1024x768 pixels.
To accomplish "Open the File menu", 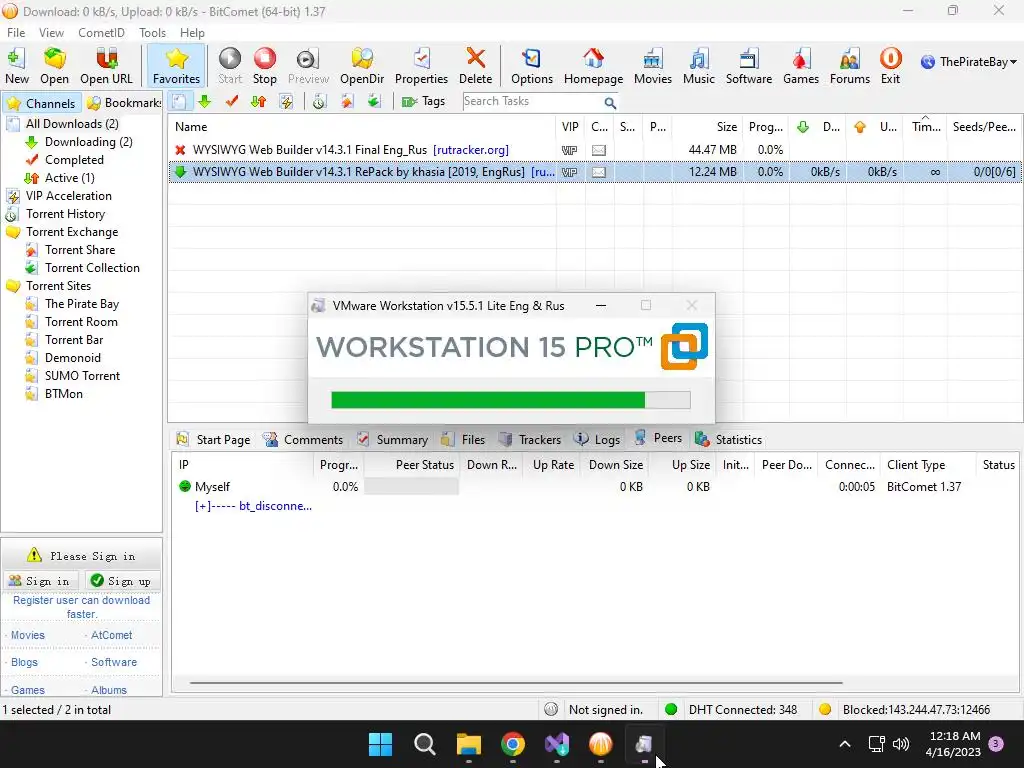I will tap(16, 33).
